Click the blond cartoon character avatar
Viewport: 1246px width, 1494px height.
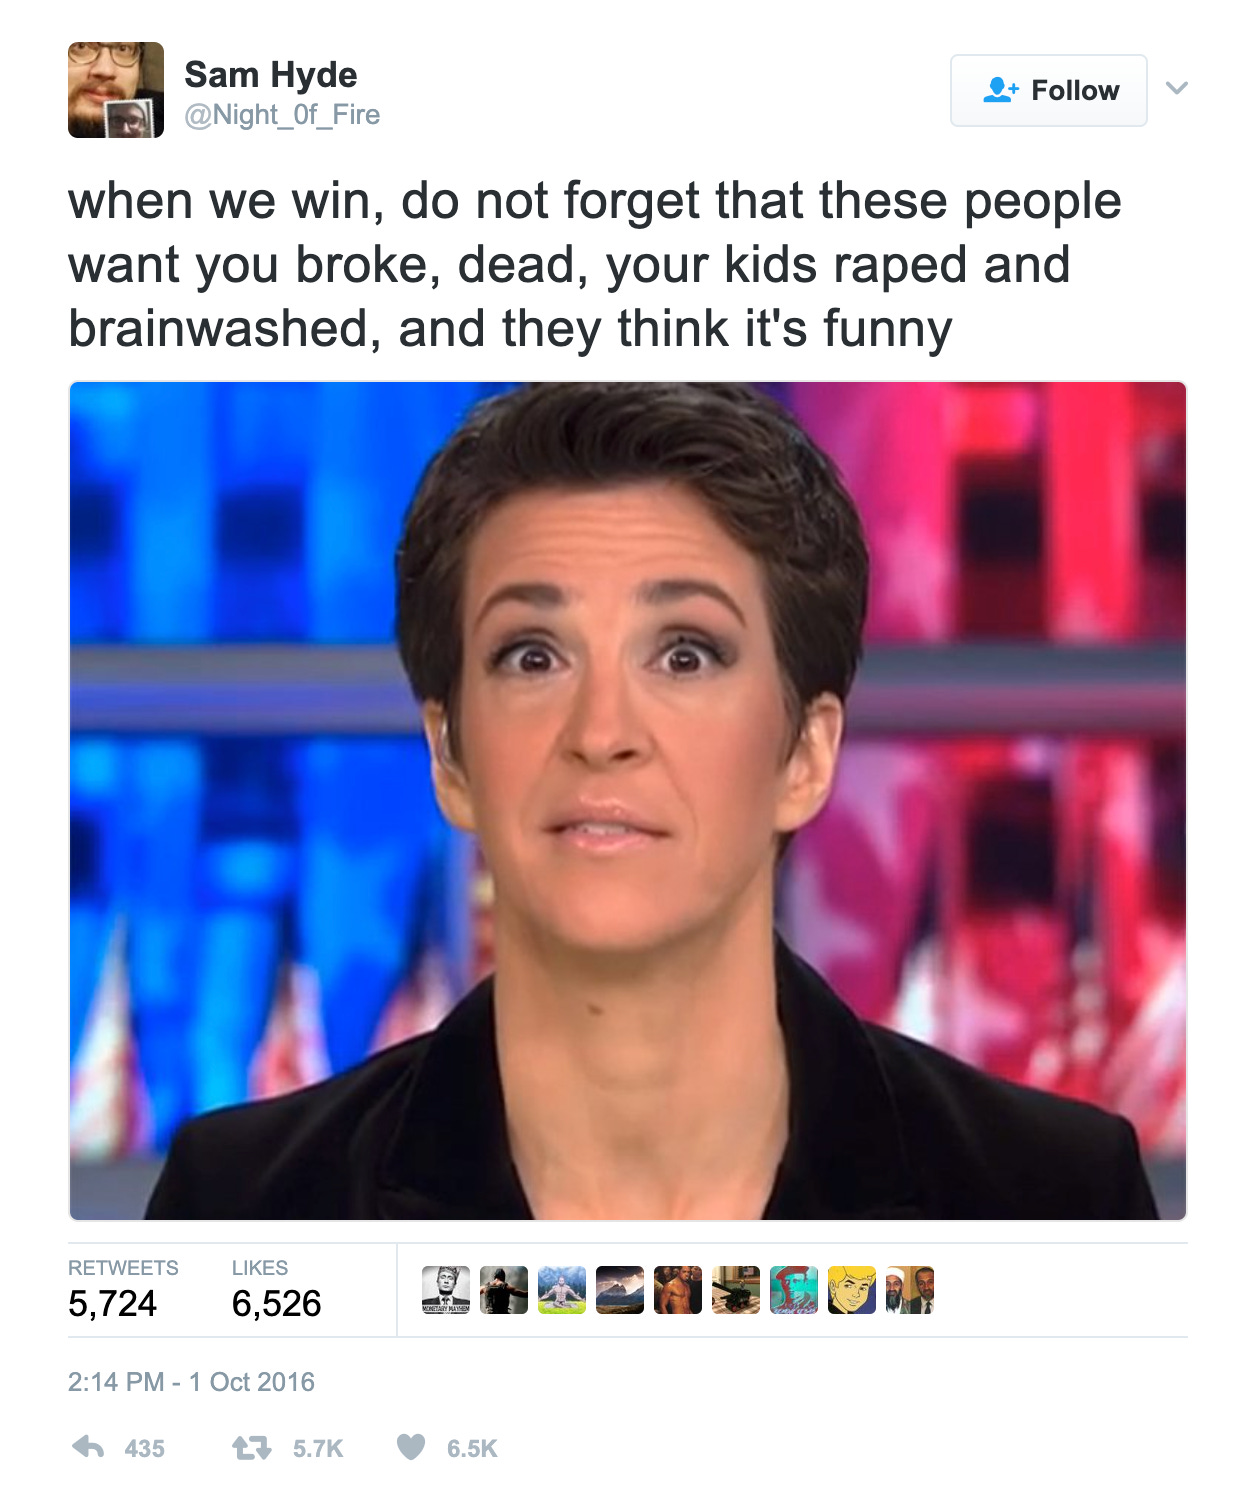(x=852, y=1290)
